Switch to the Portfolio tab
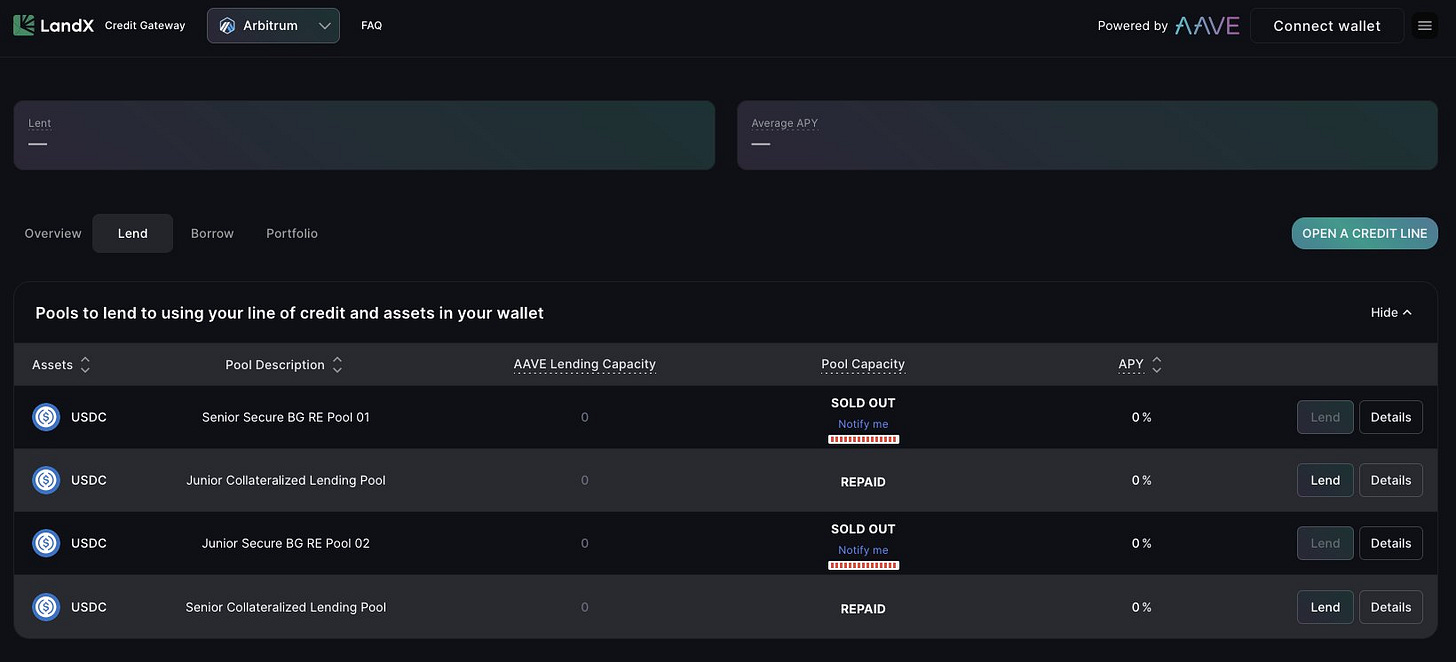Screen dimensions: 1456x662 click(x=292, y=233)
